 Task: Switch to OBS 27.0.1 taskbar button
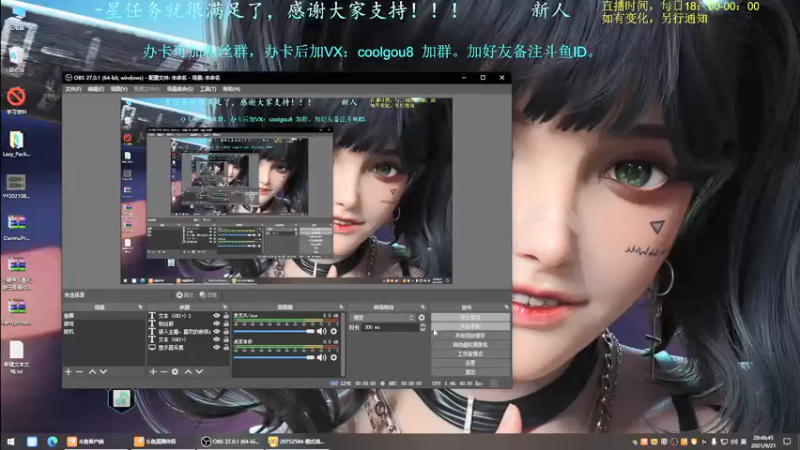pyautogui.click(x=231, y=441)
